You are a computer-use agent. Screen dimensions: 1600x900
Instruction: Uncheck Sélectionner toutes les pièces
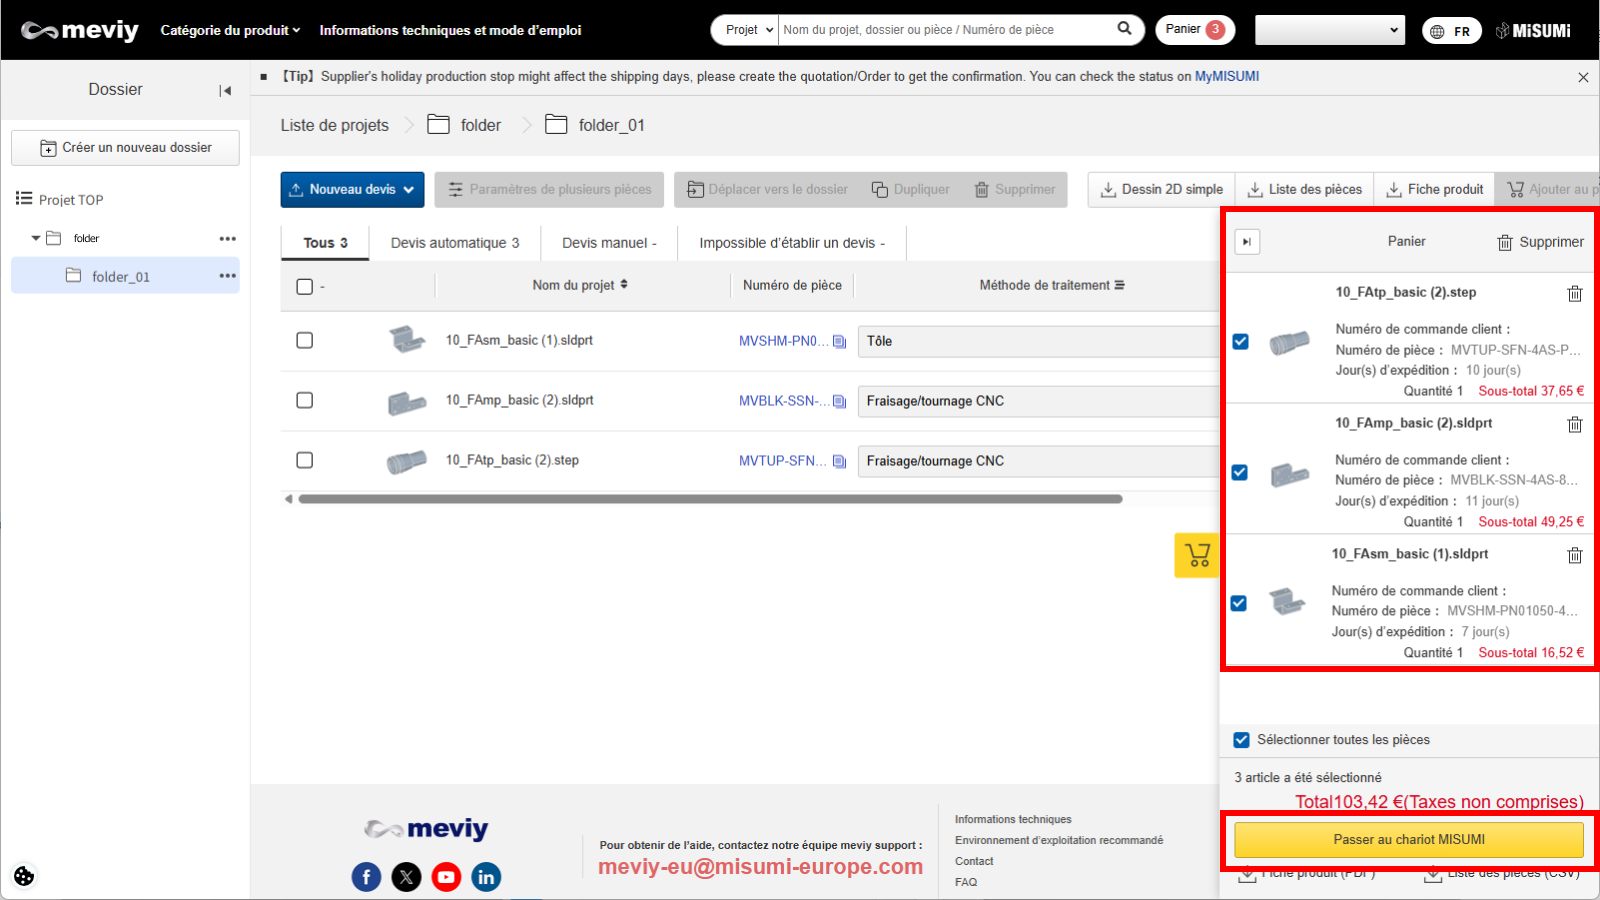pyautogui.click(x=1241, y=740)
